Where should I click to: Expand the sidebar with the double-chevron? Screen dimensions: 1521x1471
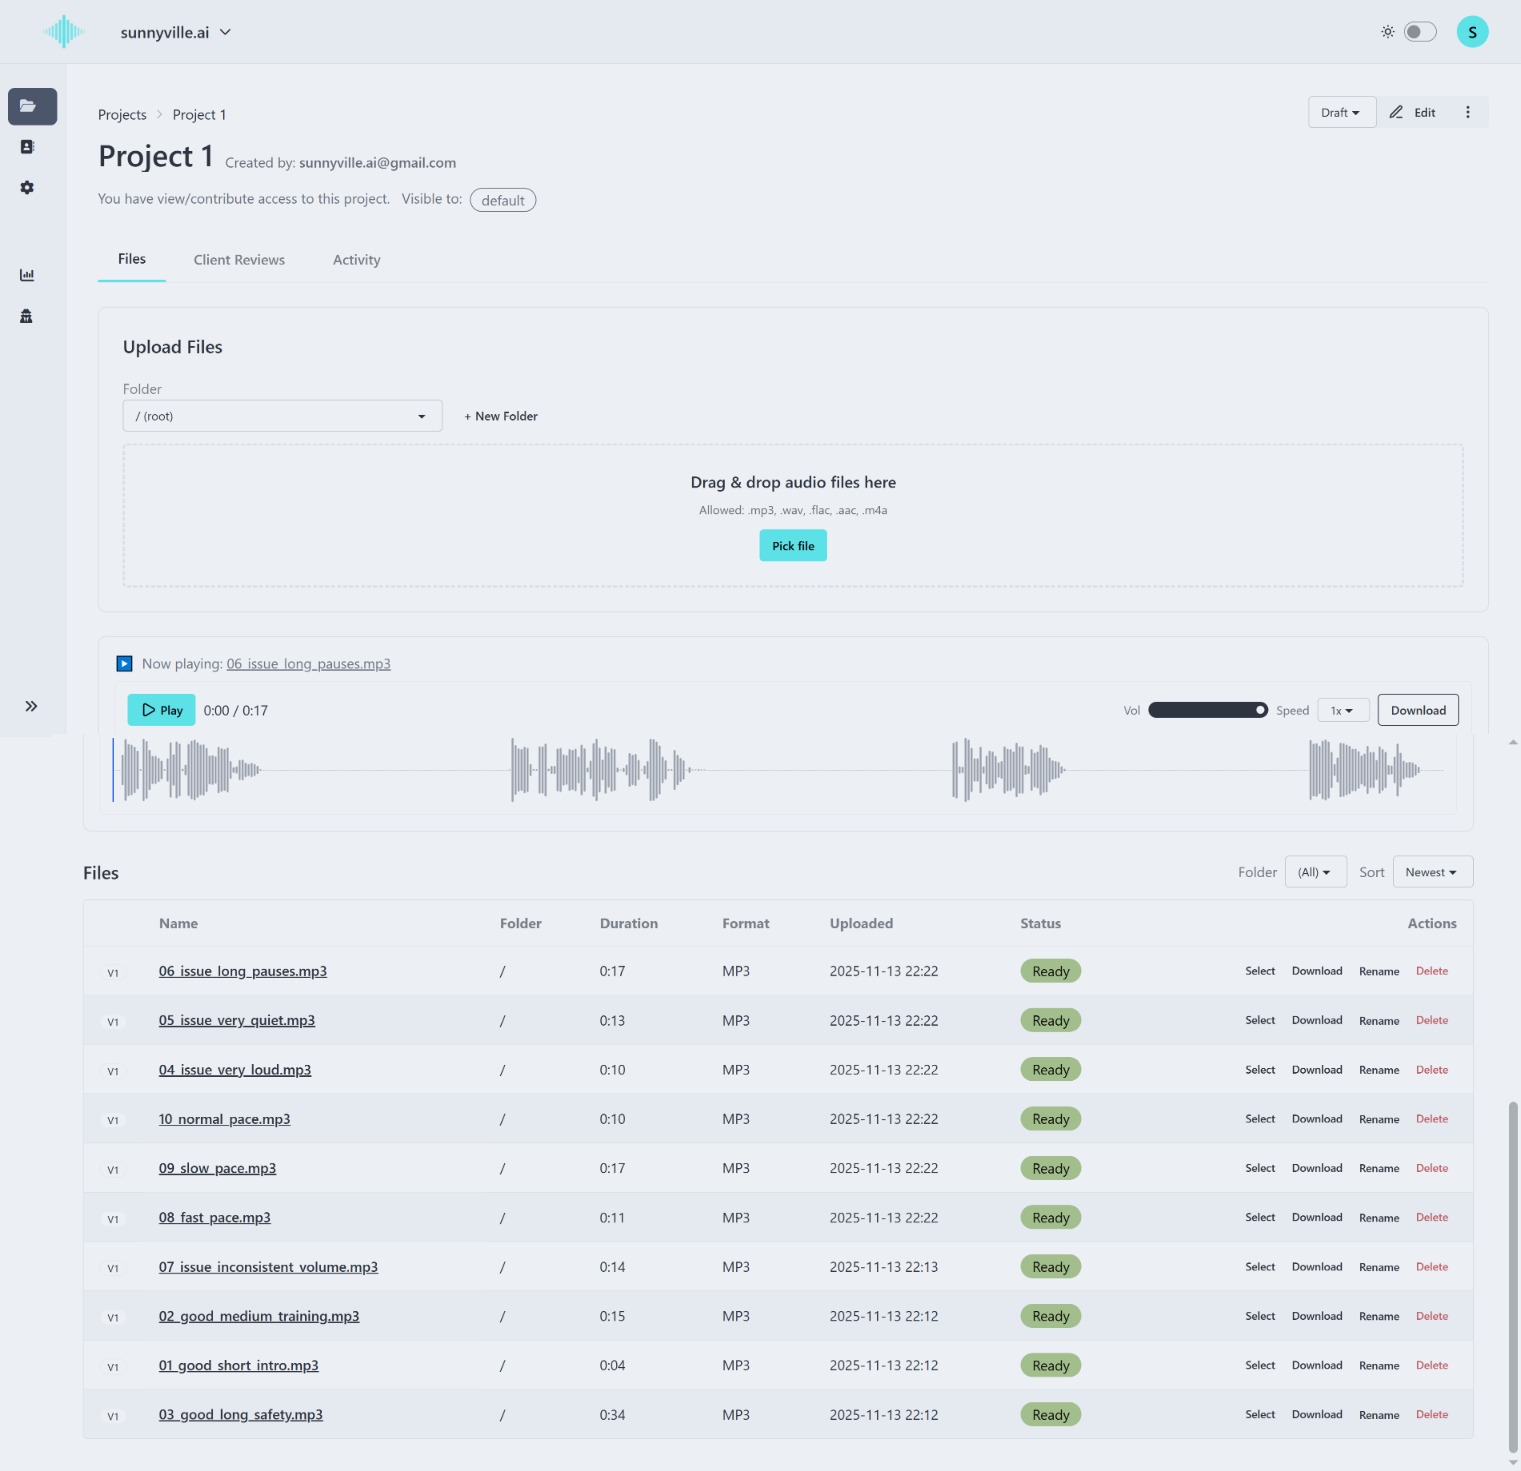(31, 705)
